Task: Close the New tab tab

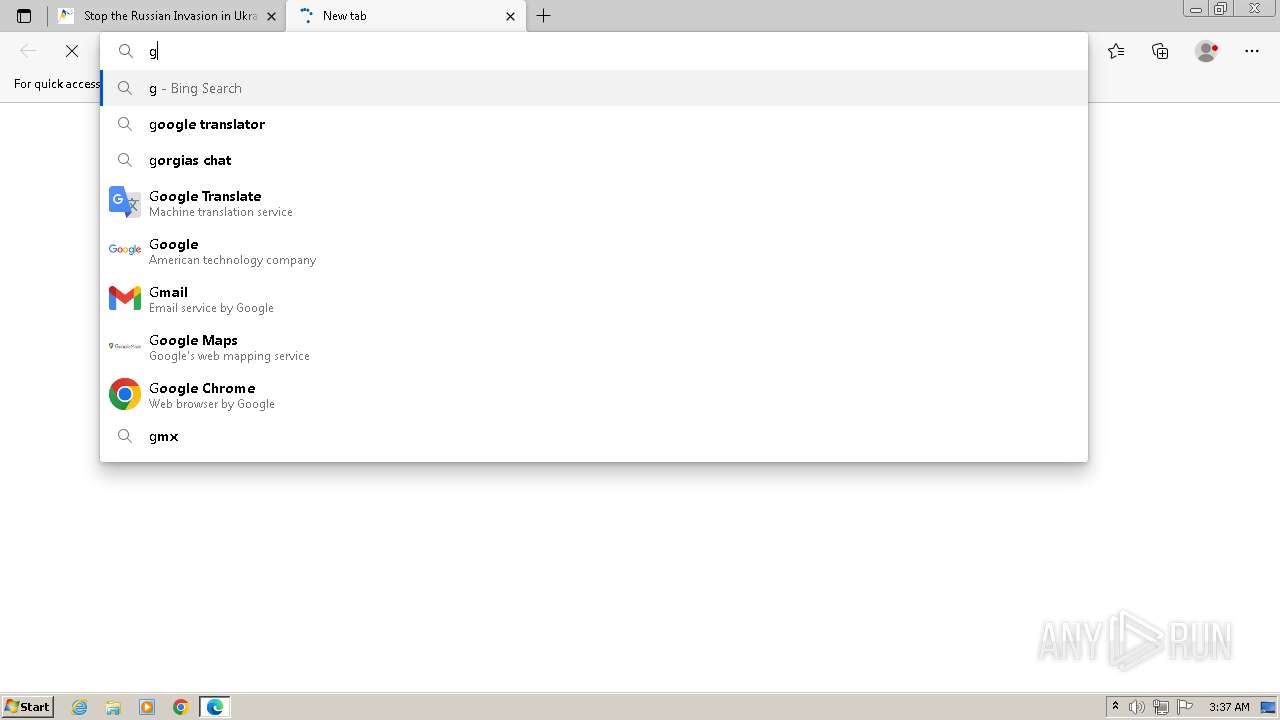Action: pos(510,16)
